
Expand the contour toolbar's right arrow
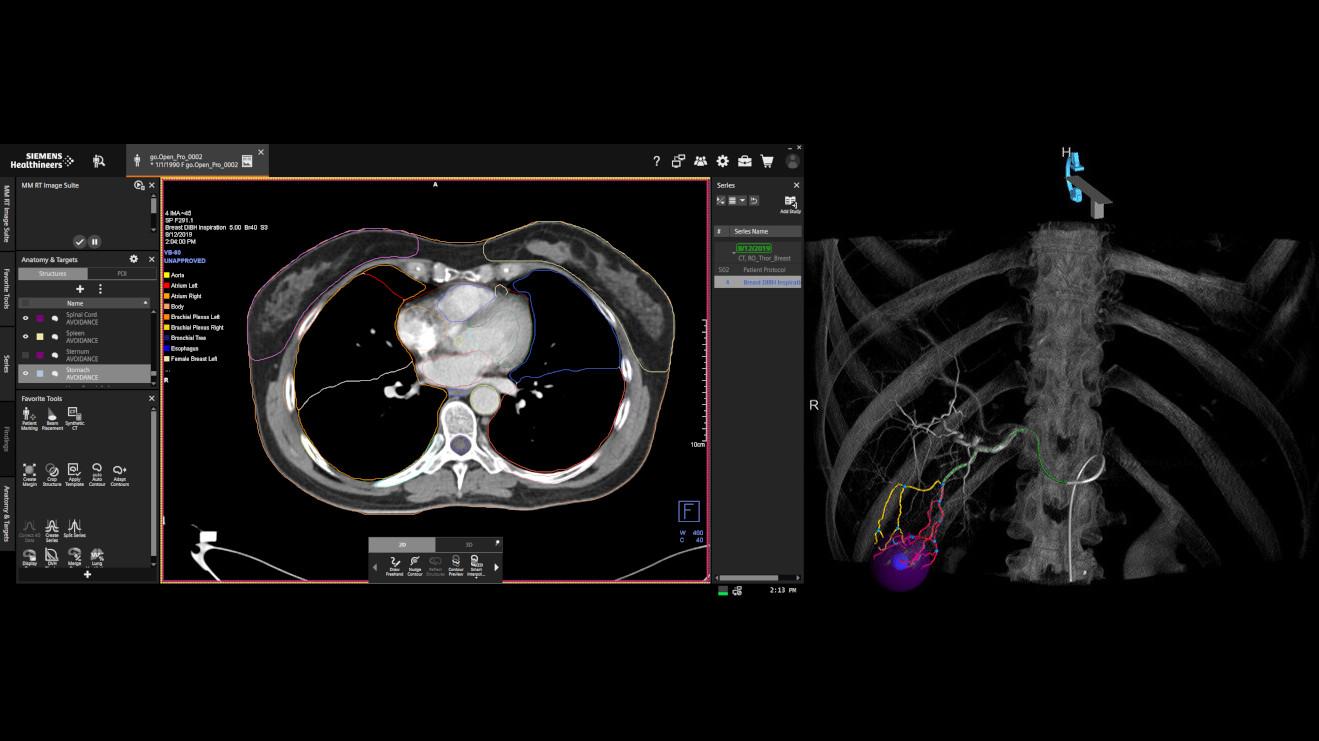[496, 567]
